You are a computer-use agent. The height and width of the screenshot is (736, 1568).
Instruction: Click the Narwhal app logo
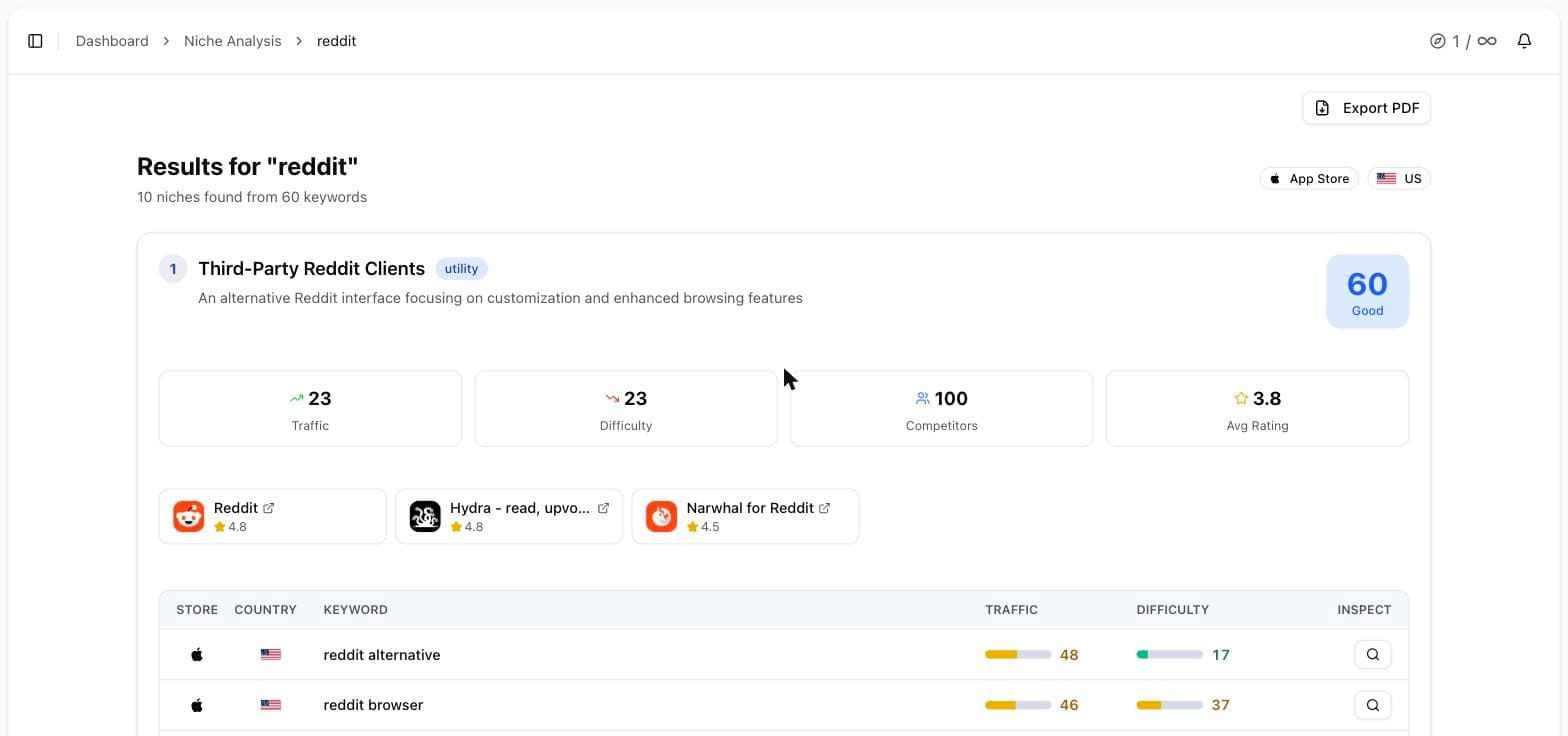click(x=661, y=516)
